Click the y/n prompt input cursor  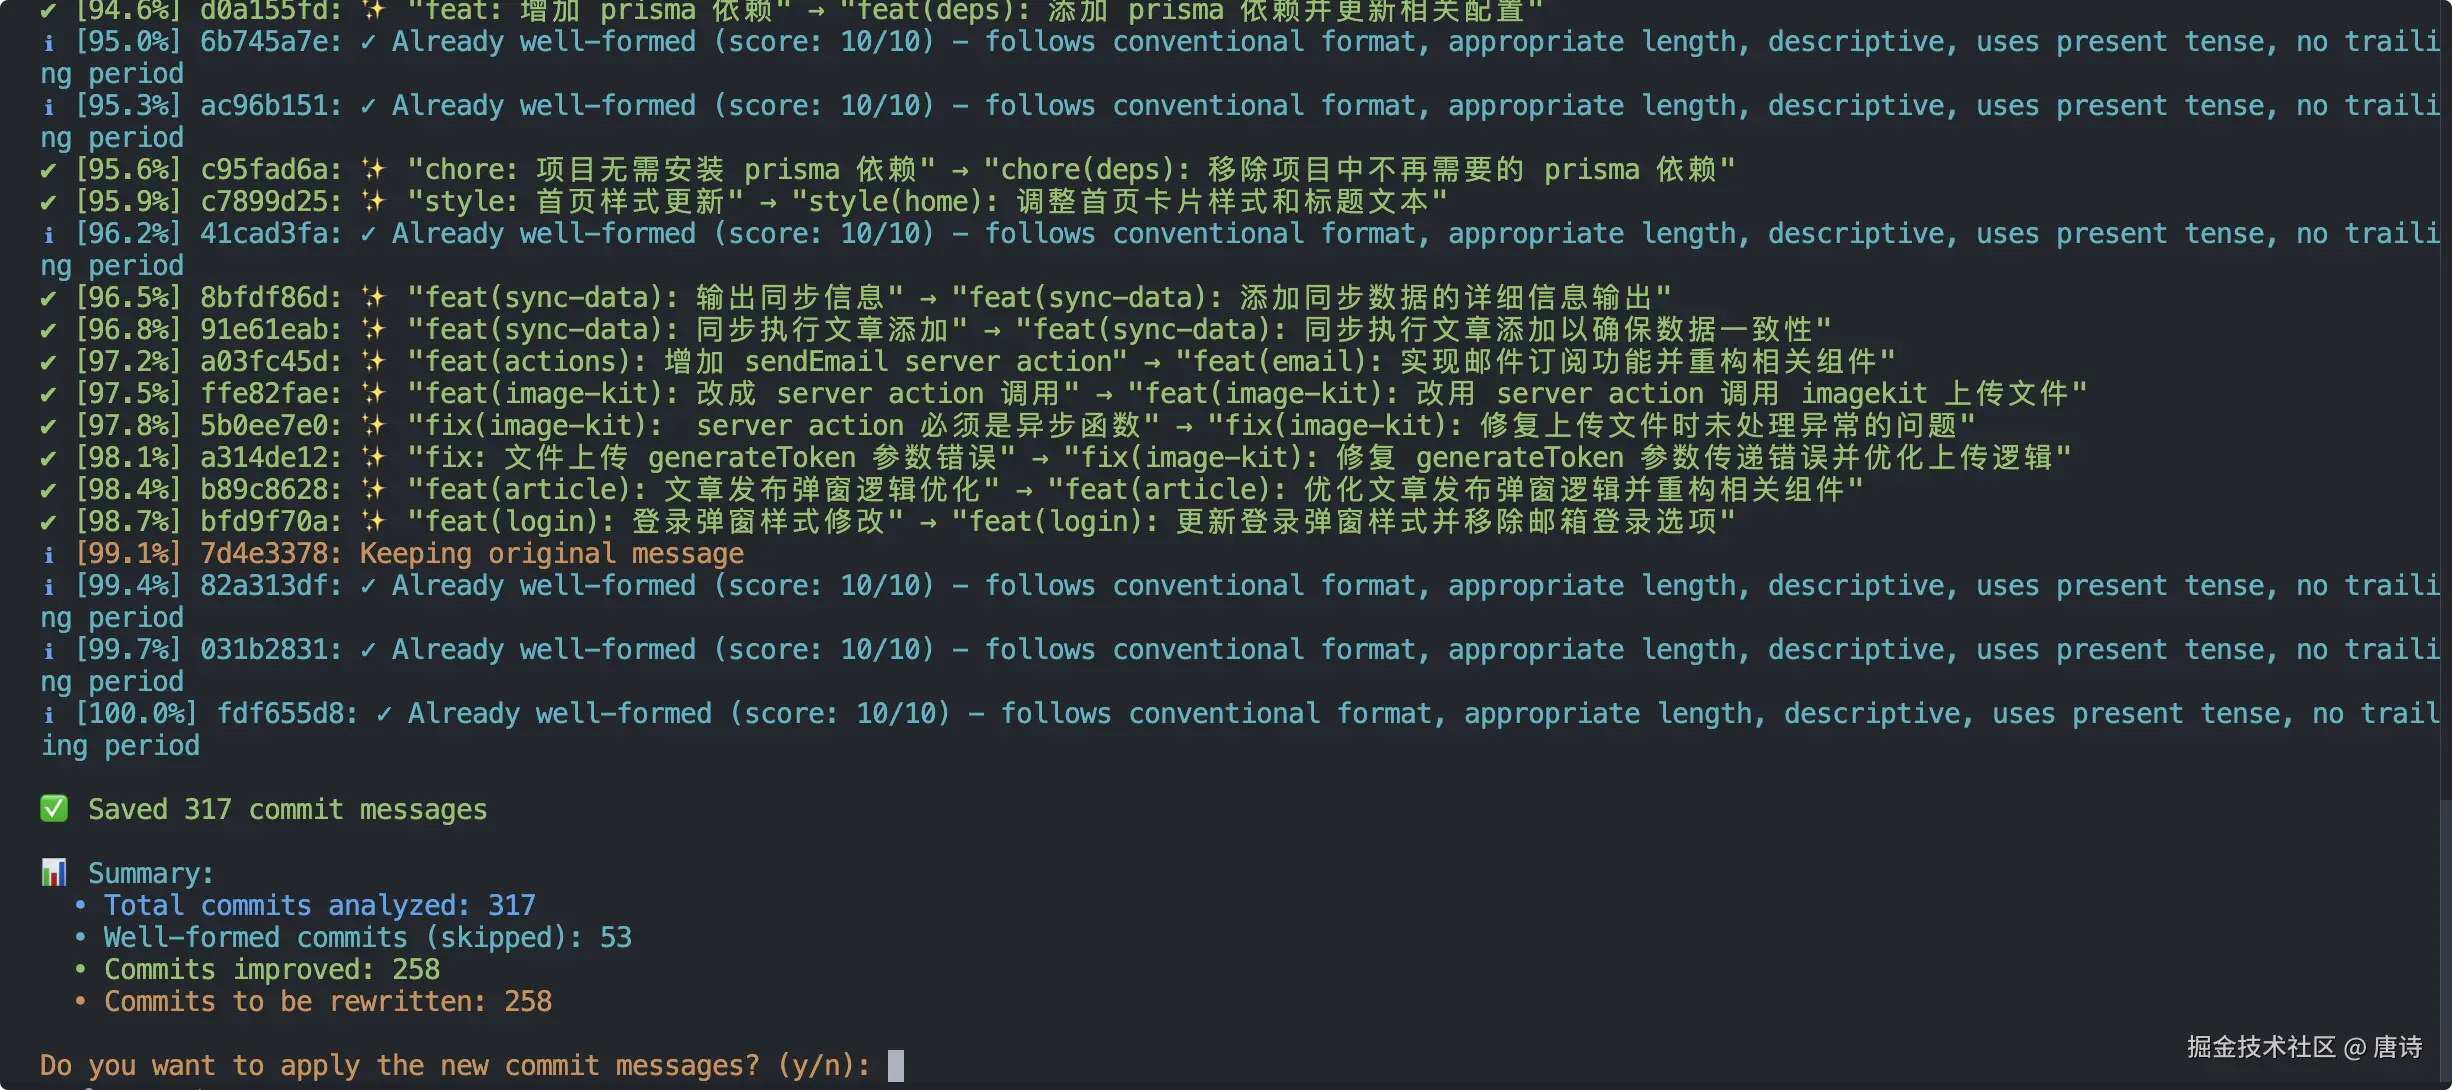click(896, 1065)
